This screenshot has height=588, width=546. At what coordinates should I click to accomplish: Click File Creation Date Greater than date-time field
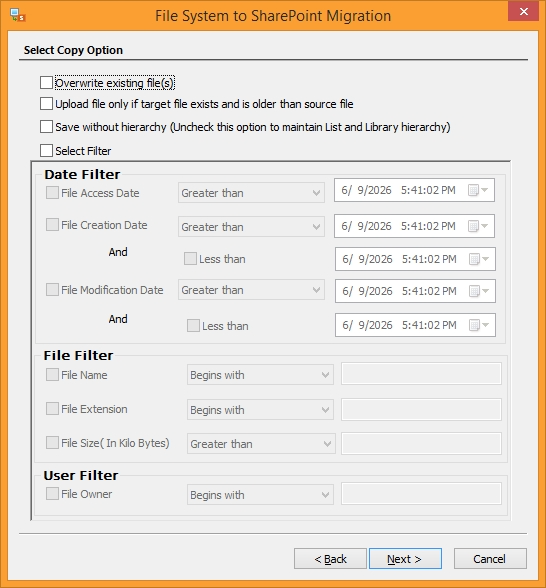point(414,226)
